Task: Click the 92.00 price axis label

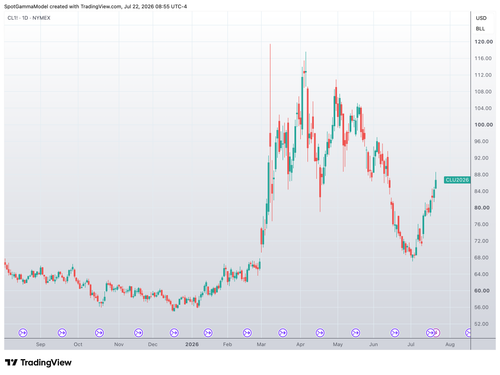Action: click(482, 158)
